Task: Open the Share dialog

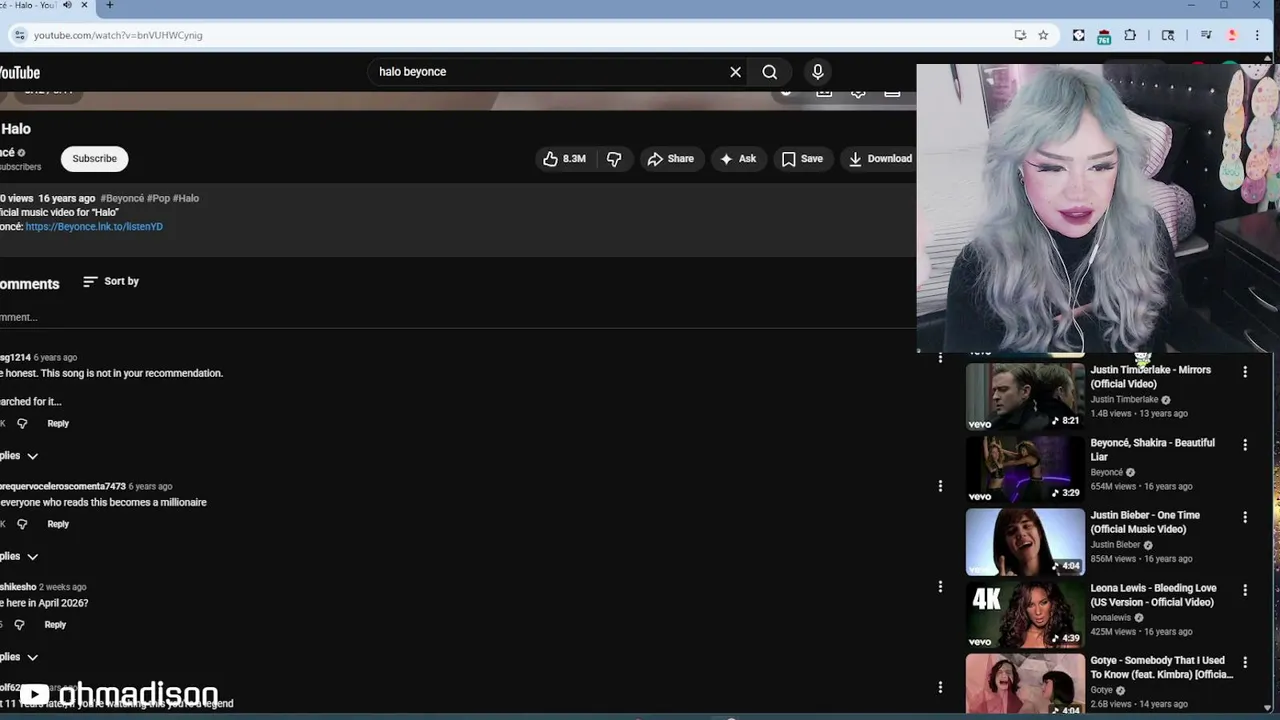Action: tap(671, 159)
